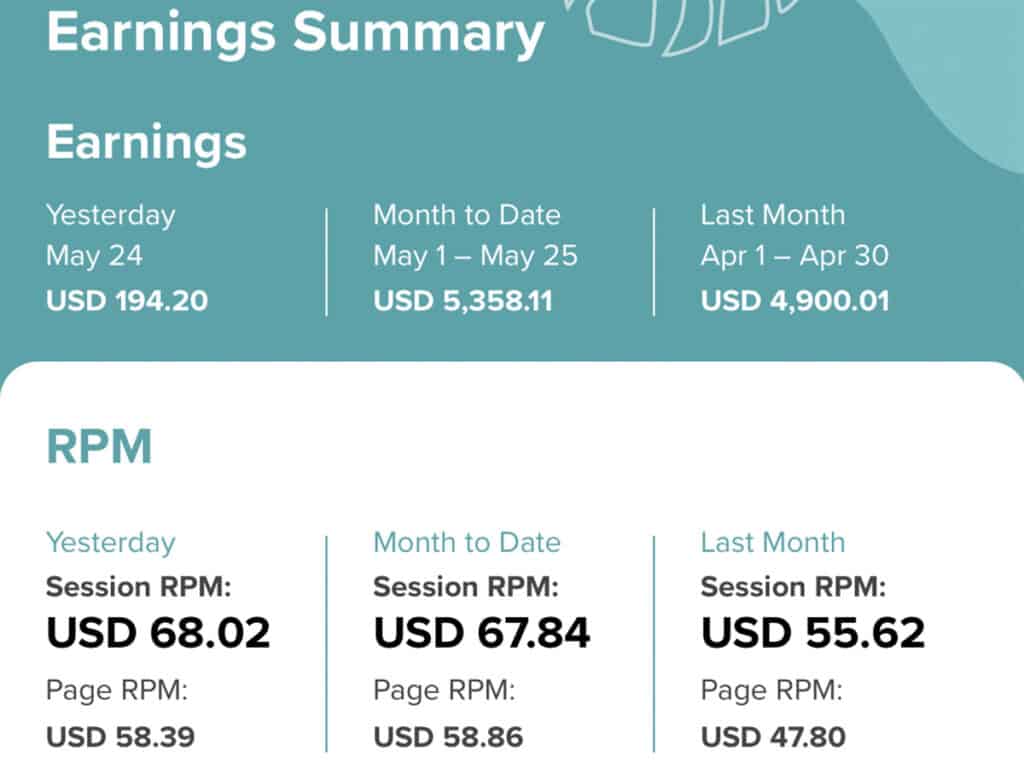Click May 1 – May 25 range

coord(475,255)
